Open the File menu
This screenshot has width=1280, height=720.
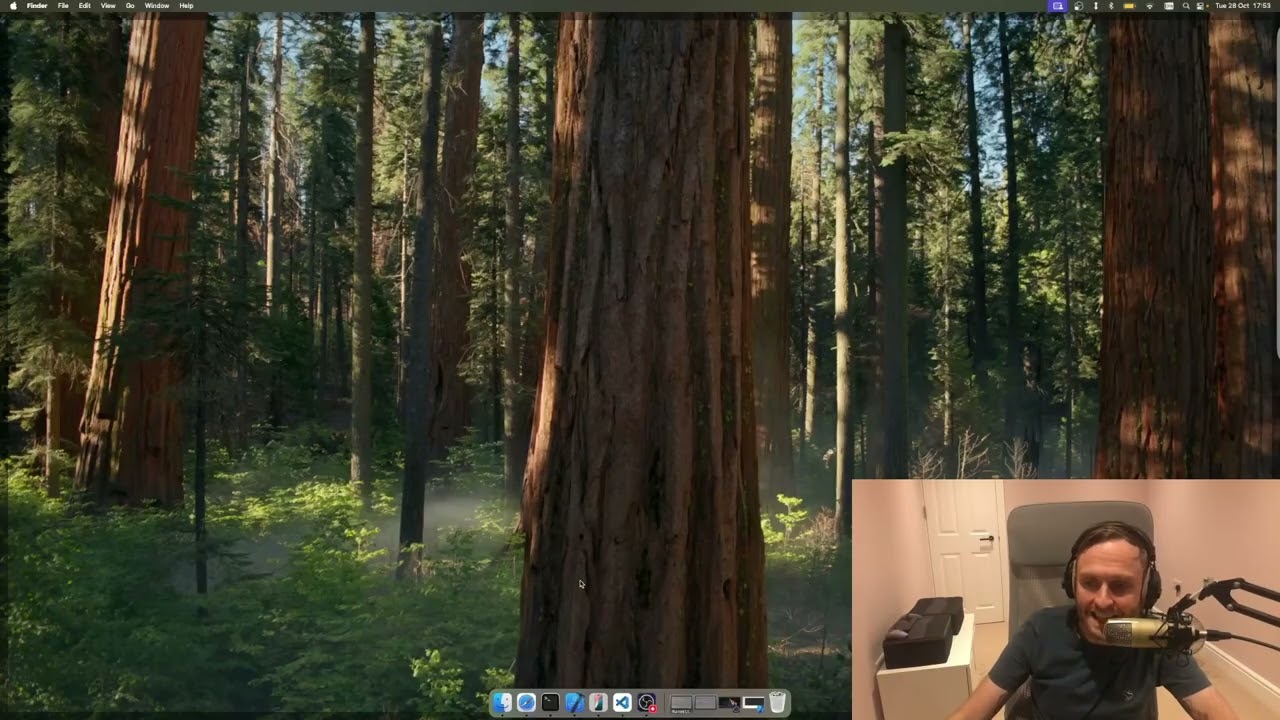tap(63, 5)
